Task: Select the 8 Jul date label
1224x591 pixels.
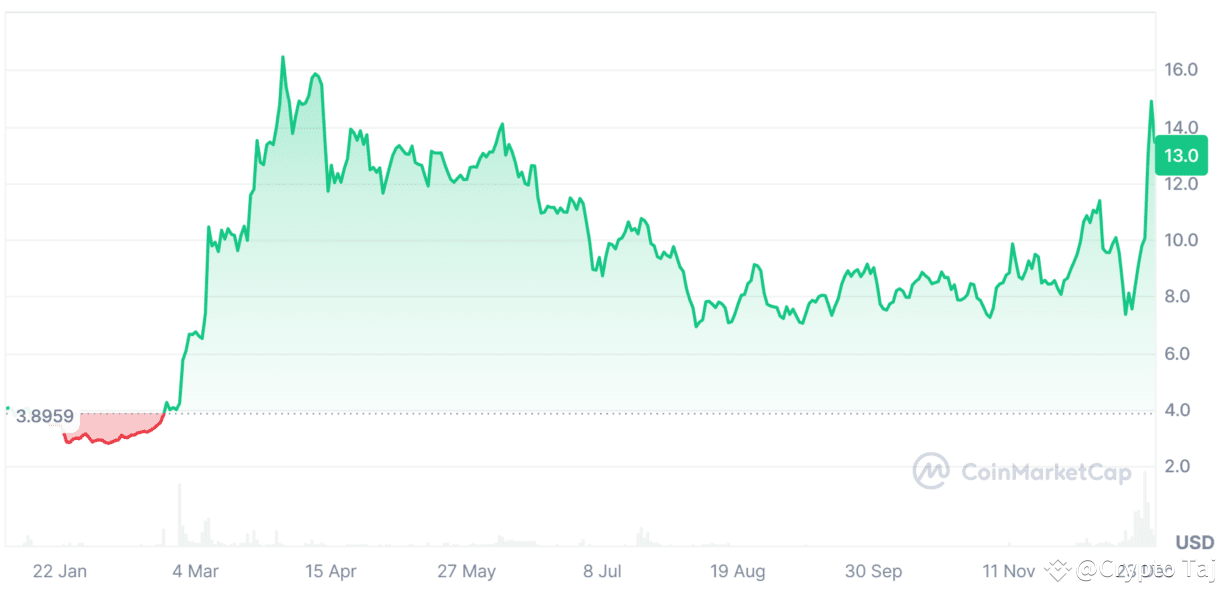Action: pyautogui.click(x=602, y=572)
